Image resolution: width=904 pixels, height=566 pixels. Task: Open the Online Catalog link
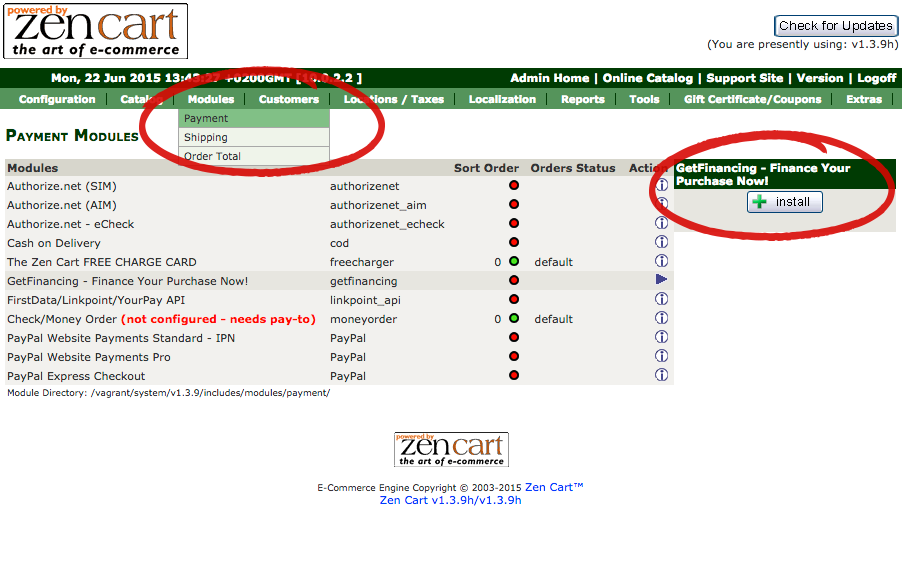(647, 78)
